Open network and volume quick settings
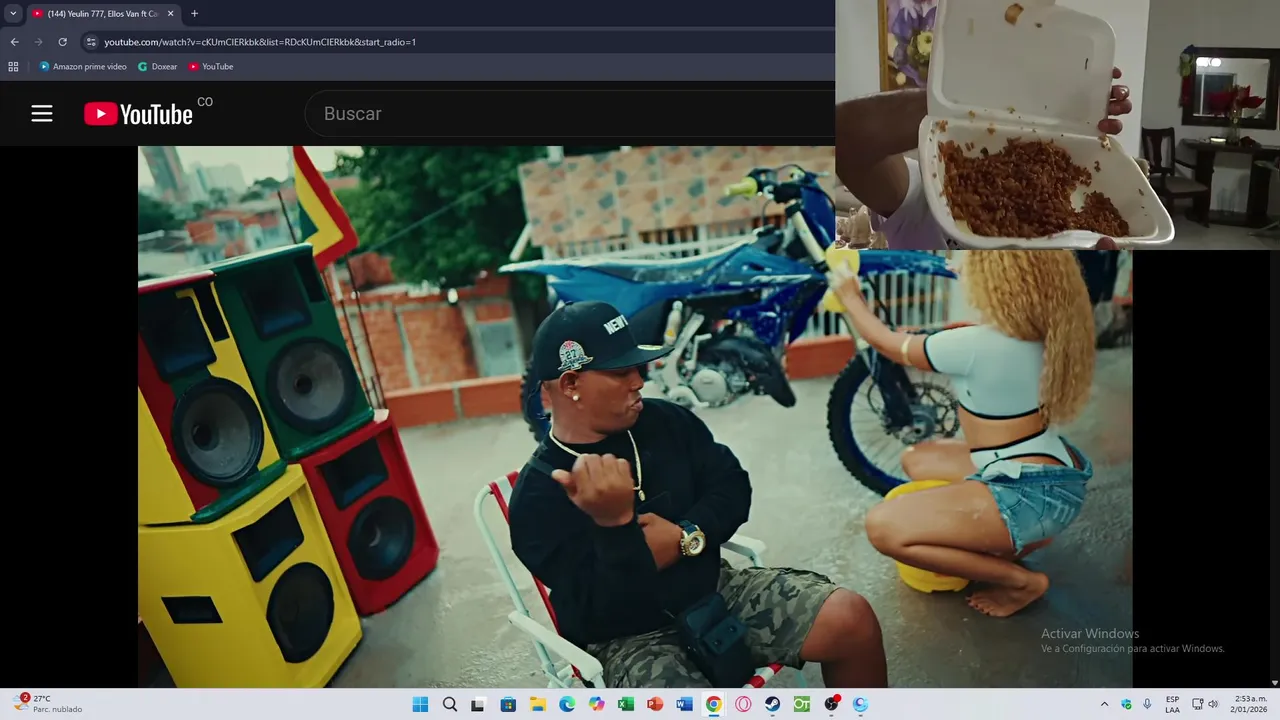 pyautogui.click(x=1205, y=704)
